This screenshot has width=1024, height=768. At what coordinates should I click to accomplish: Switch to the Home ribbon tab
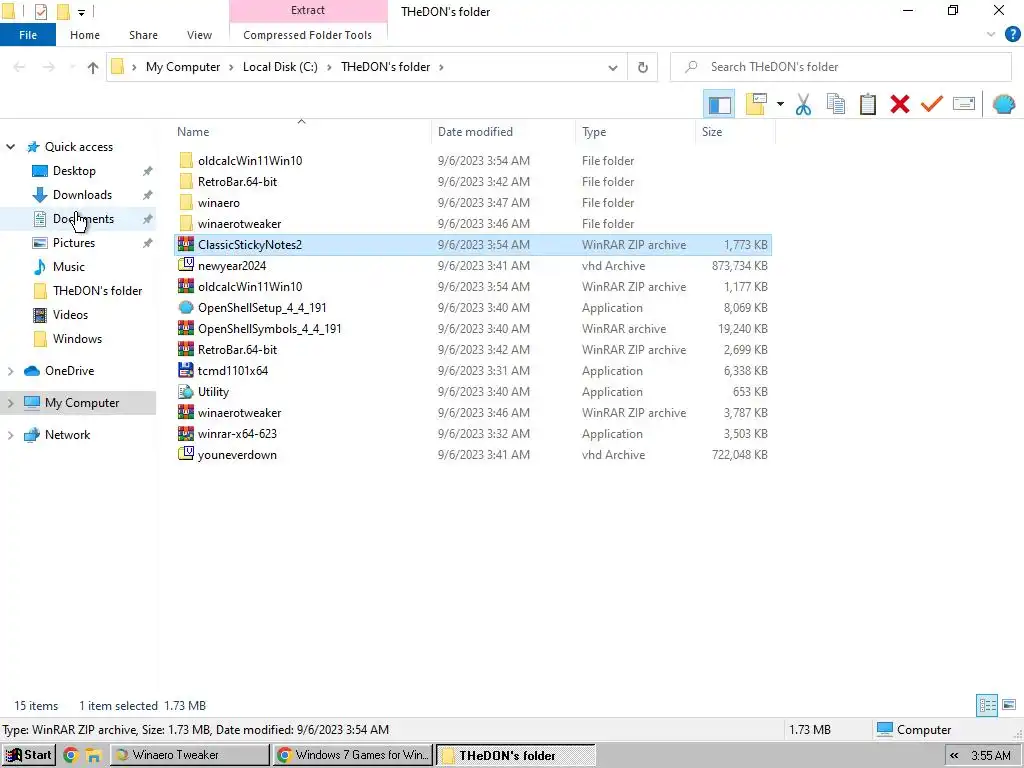tap(85, 35)
